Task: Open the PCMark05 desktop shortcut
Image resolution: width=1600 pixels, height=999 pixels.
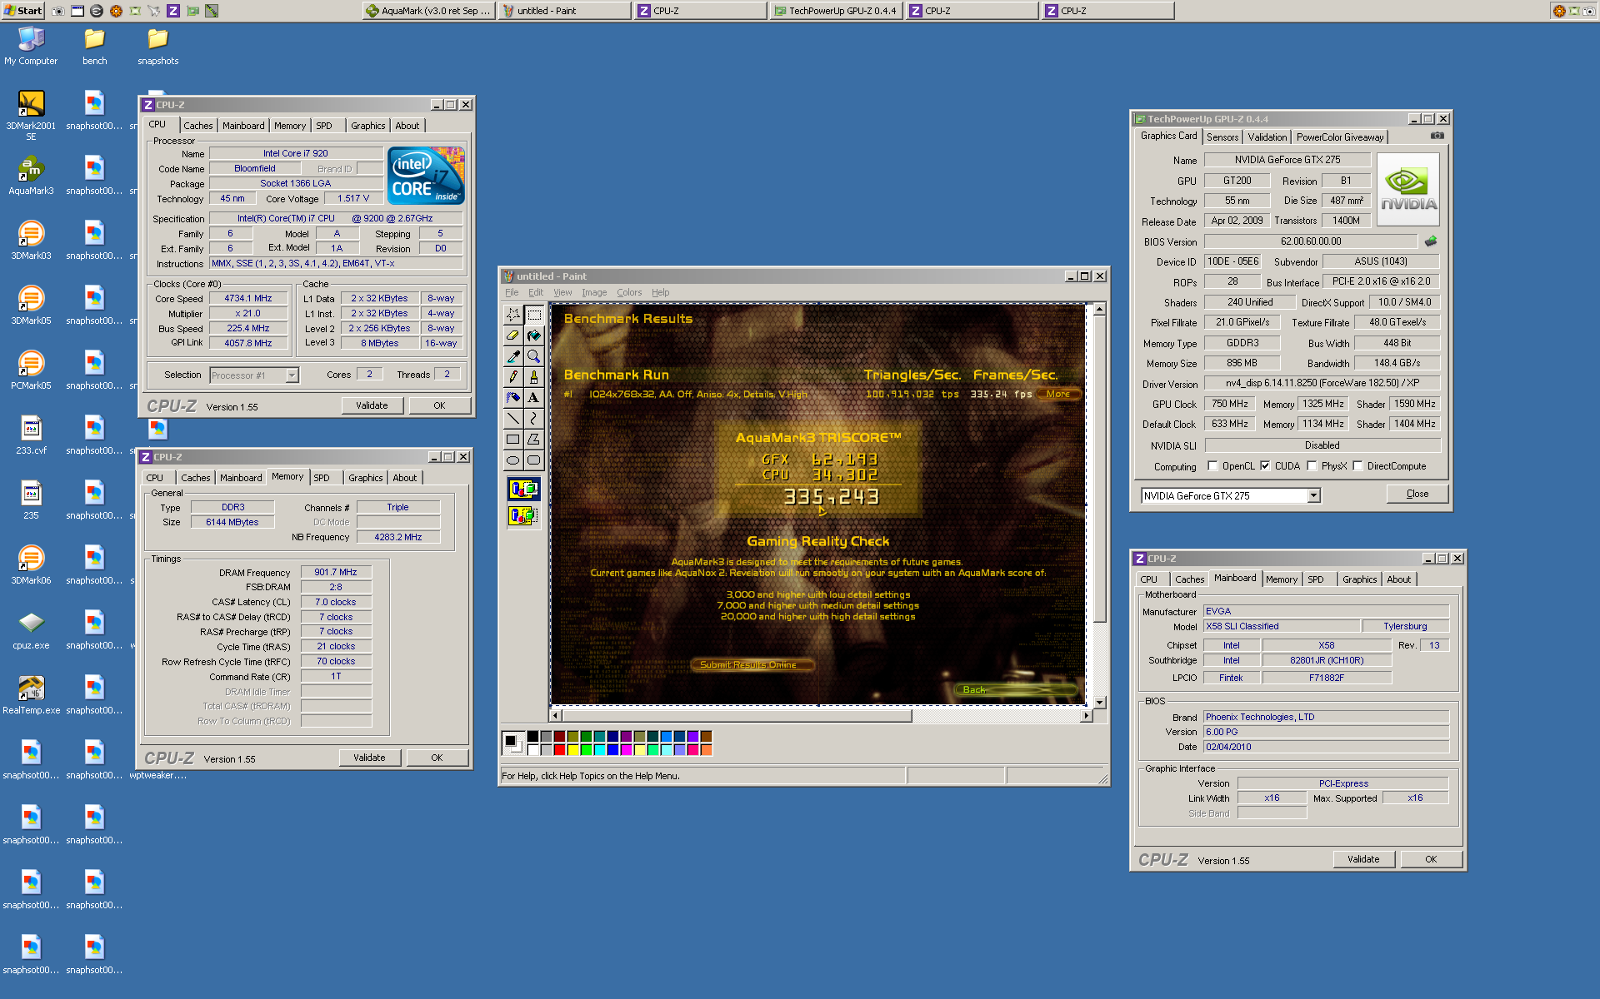Action: [x=31, y=369]
